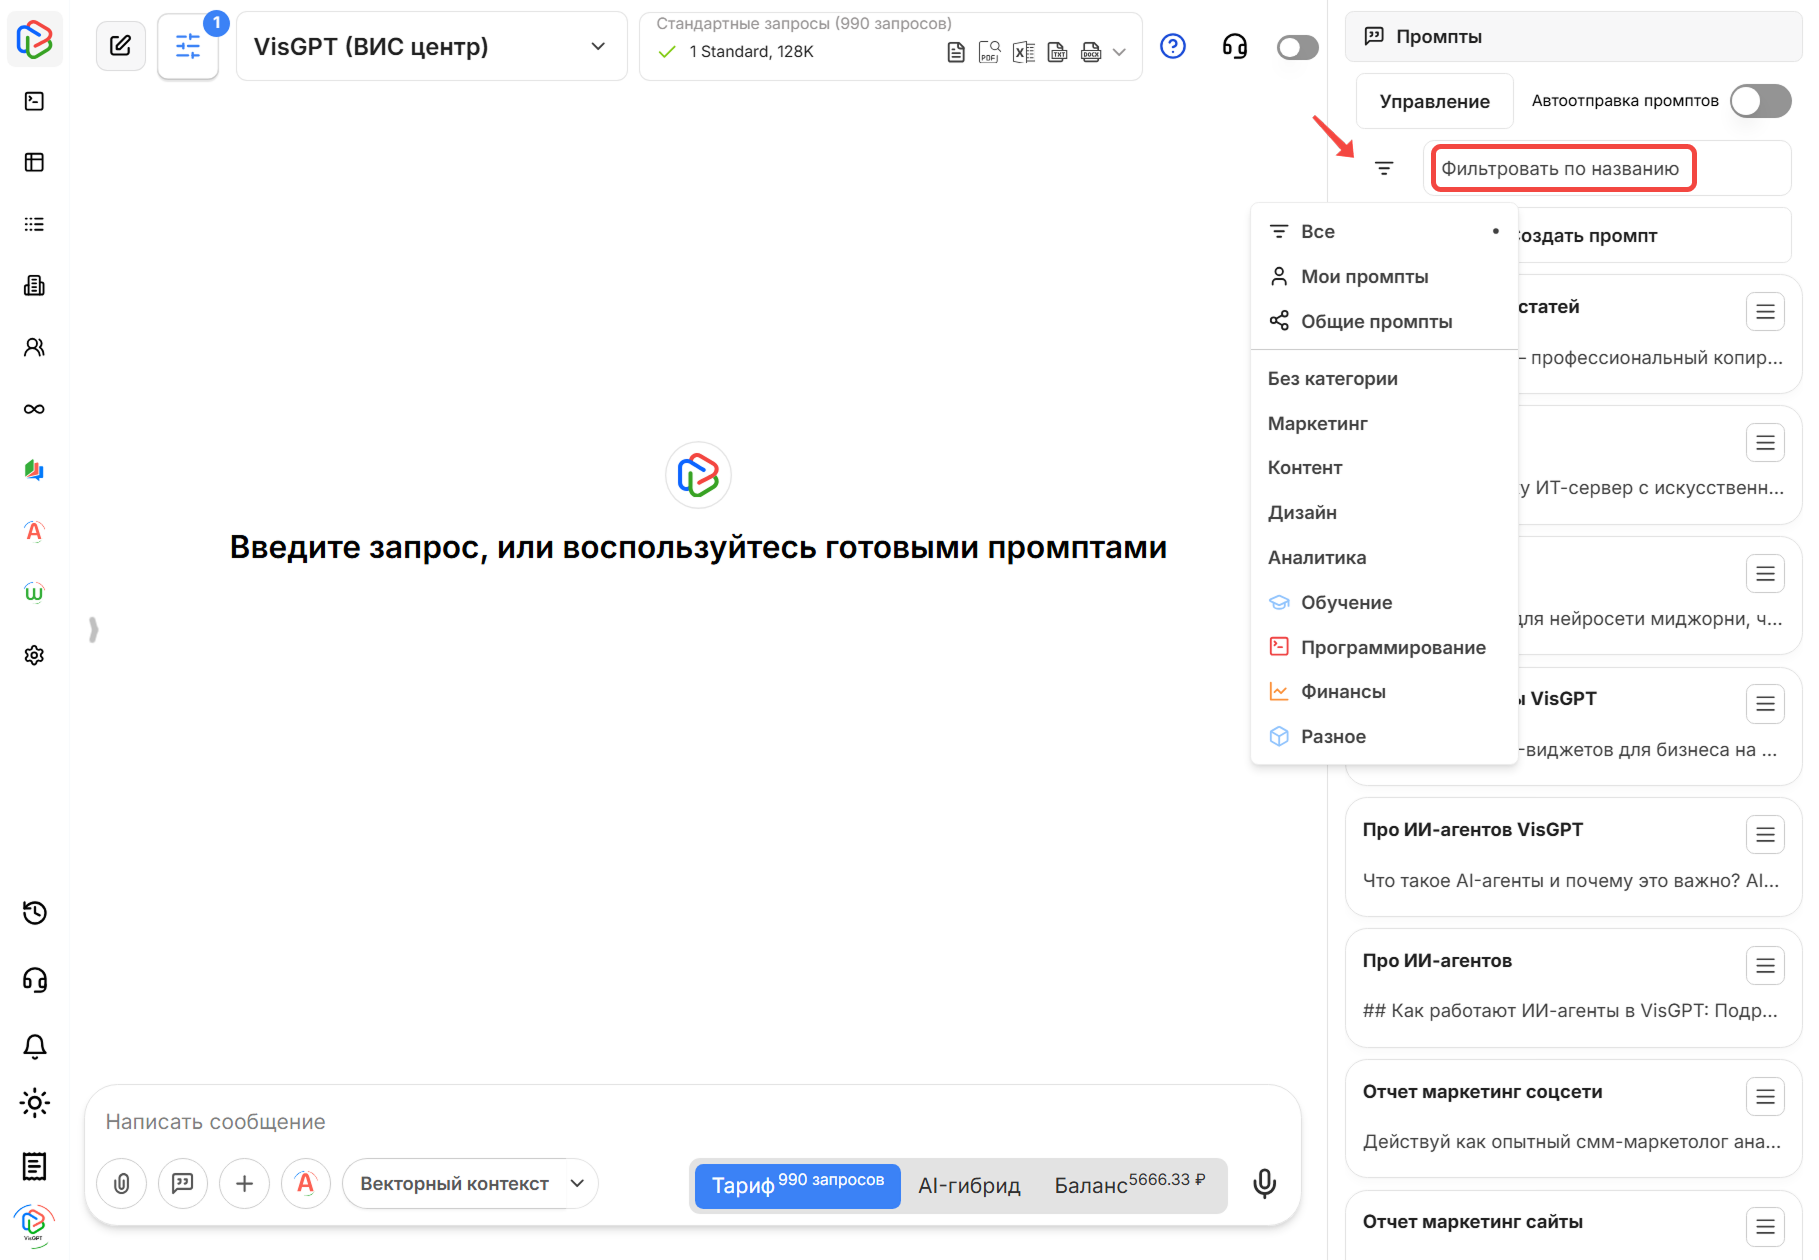Open chat settings via sliders icon with badge
The image size is (1819, 1260).
(x=187, y=46)
